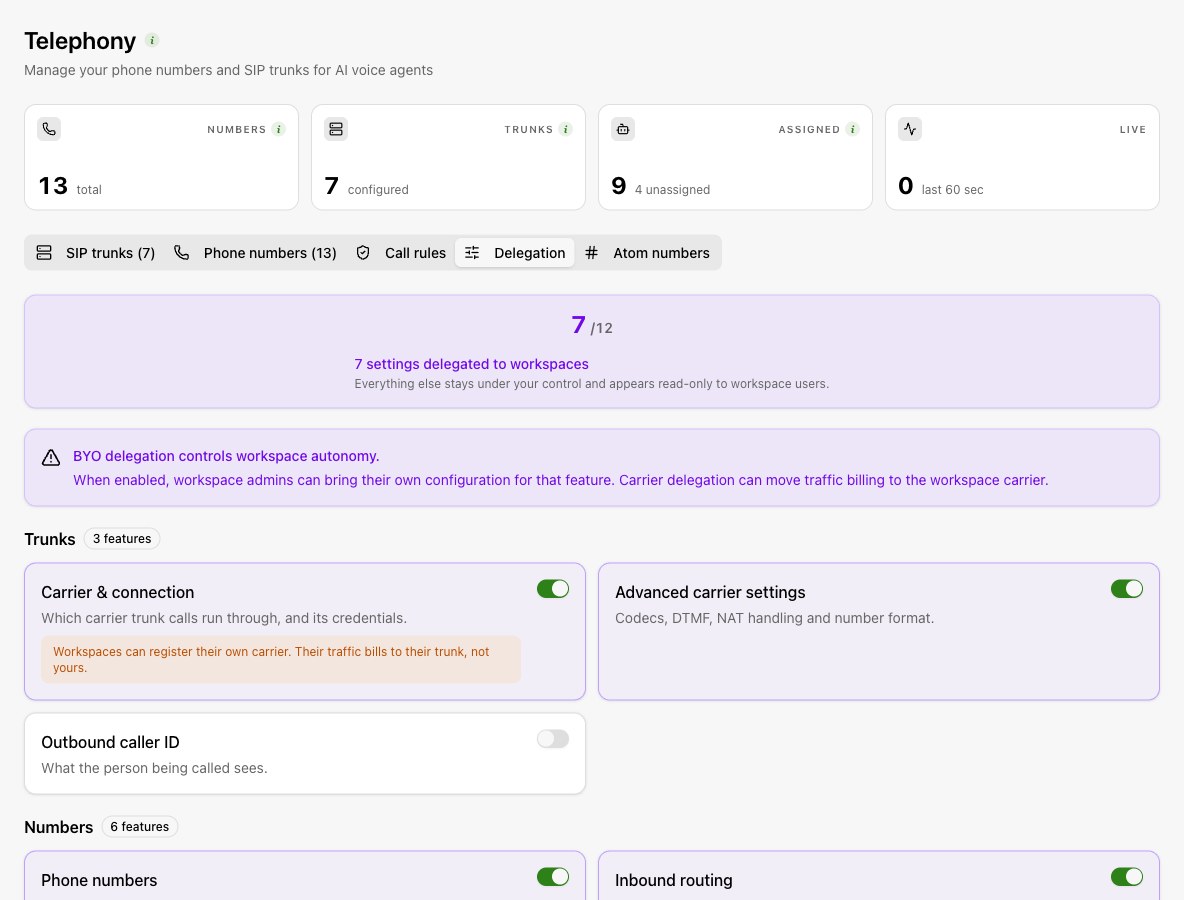Screen dimensions: 1184x900
Task: Enable Outbound caller ID delegation toggle
Action: click(x=553, y=739)
